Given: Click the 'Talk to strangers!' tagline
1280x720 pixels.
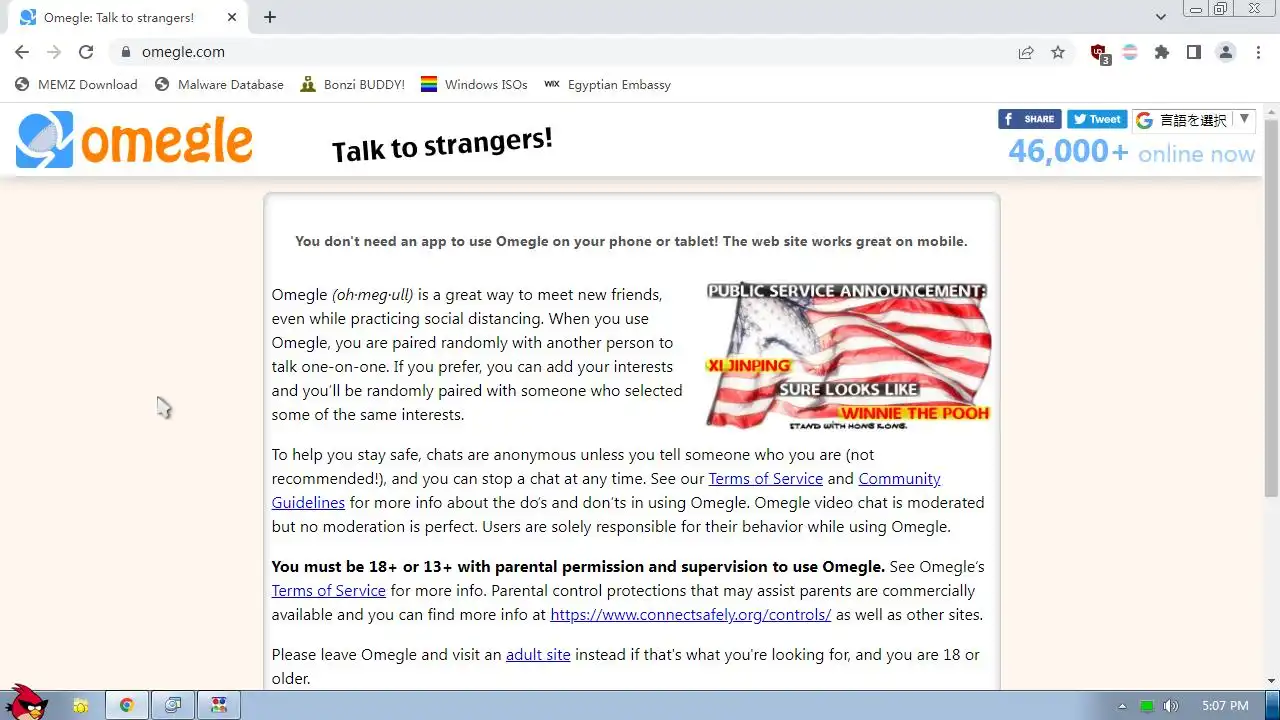Looking at the screenshot, I should (442, 145).
